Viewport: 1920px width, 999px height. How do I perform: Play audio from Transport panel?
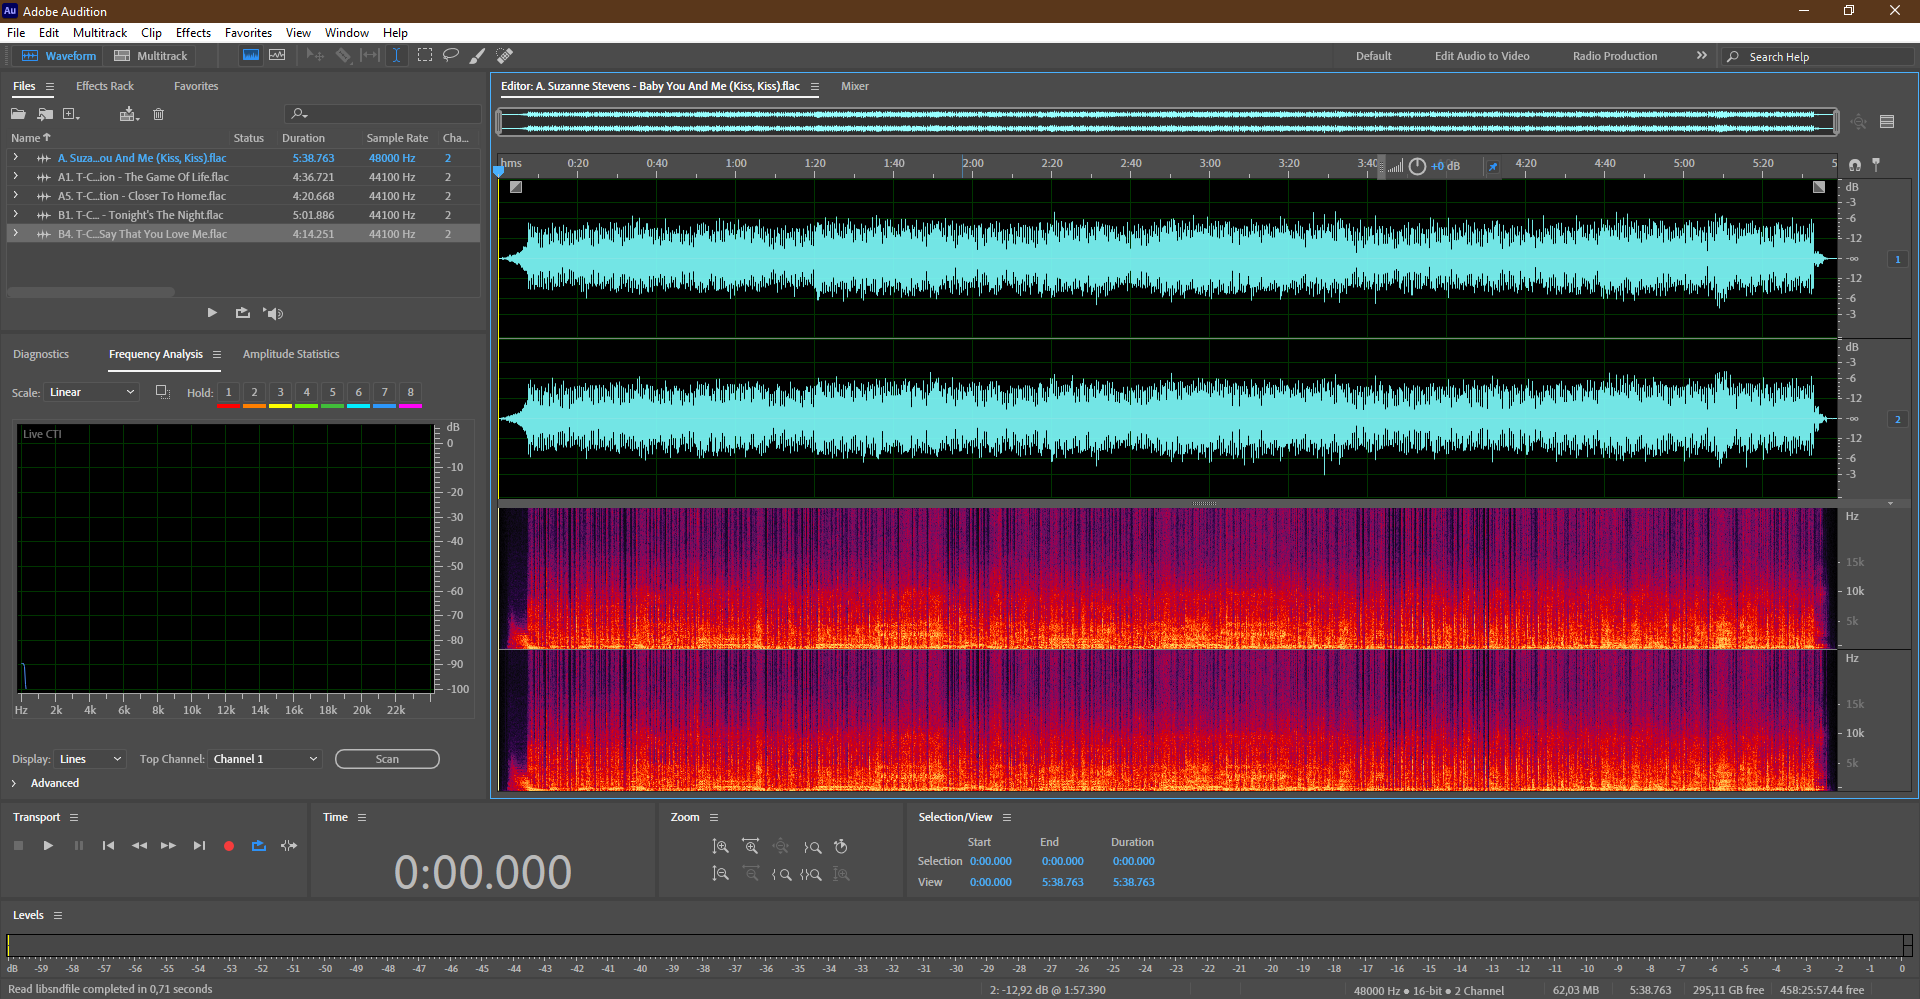48,846
